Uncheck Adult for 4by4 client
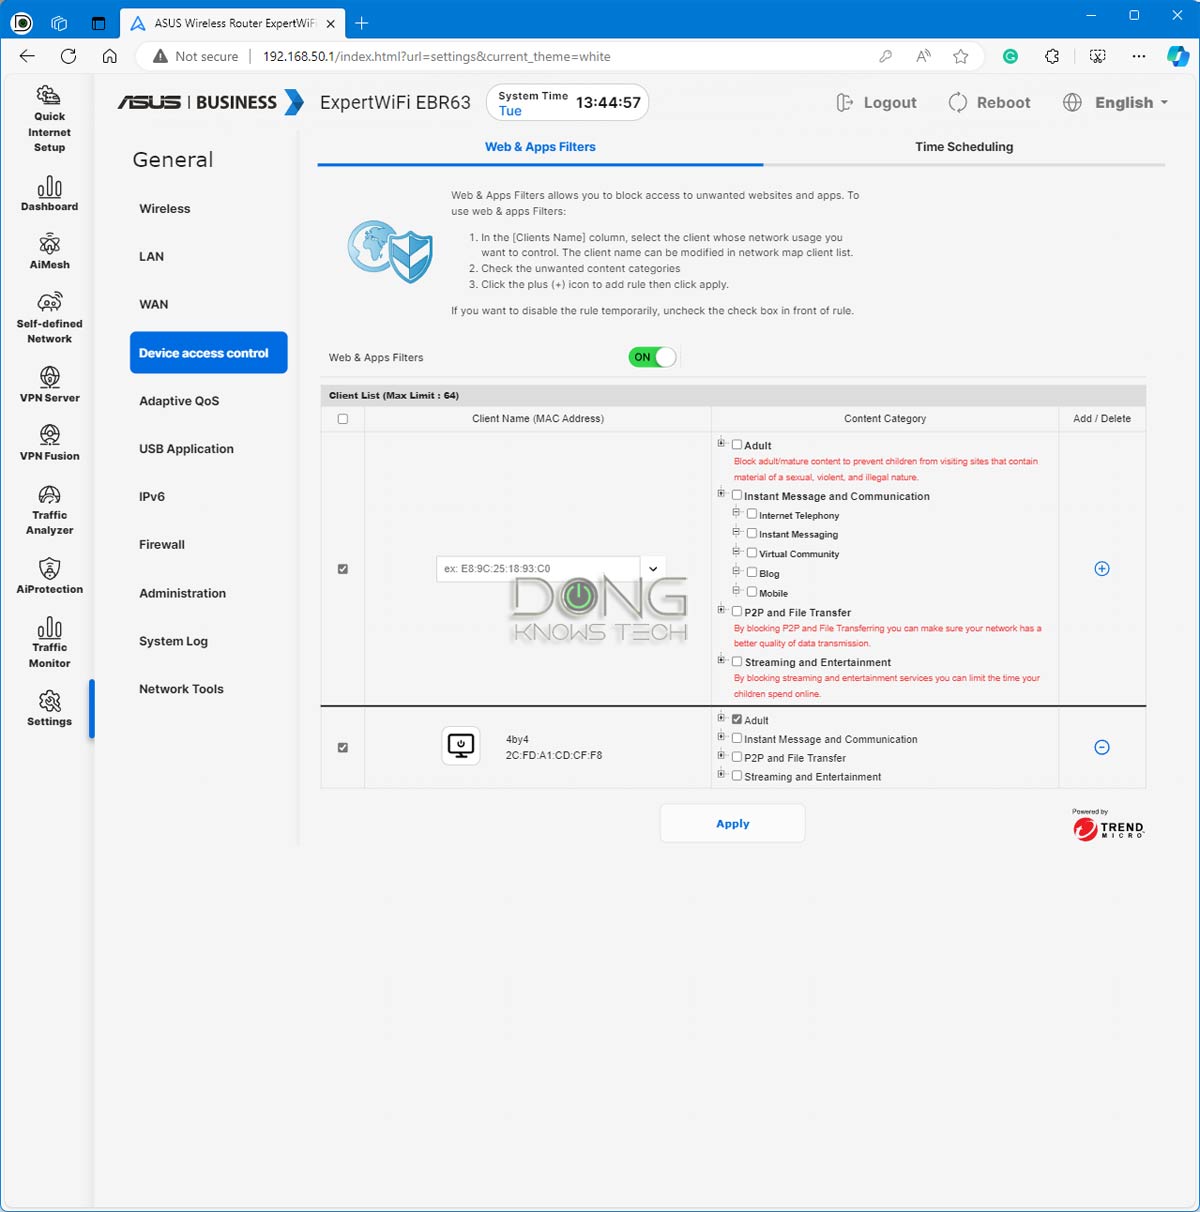Image resolution: width=1200 pixels, height=1212 pixels. [x=737, y=719]
